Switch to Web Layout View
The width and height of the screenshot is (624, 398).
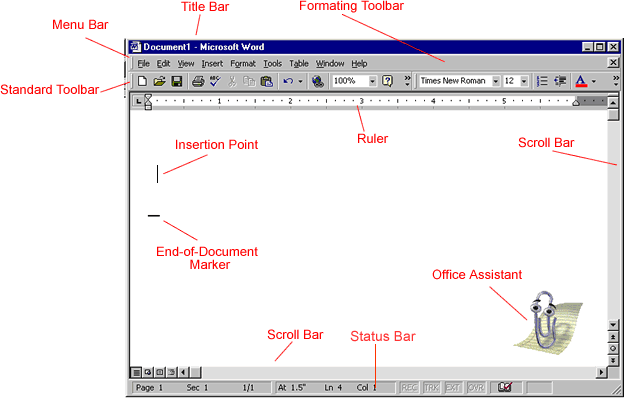pos(148,373)
